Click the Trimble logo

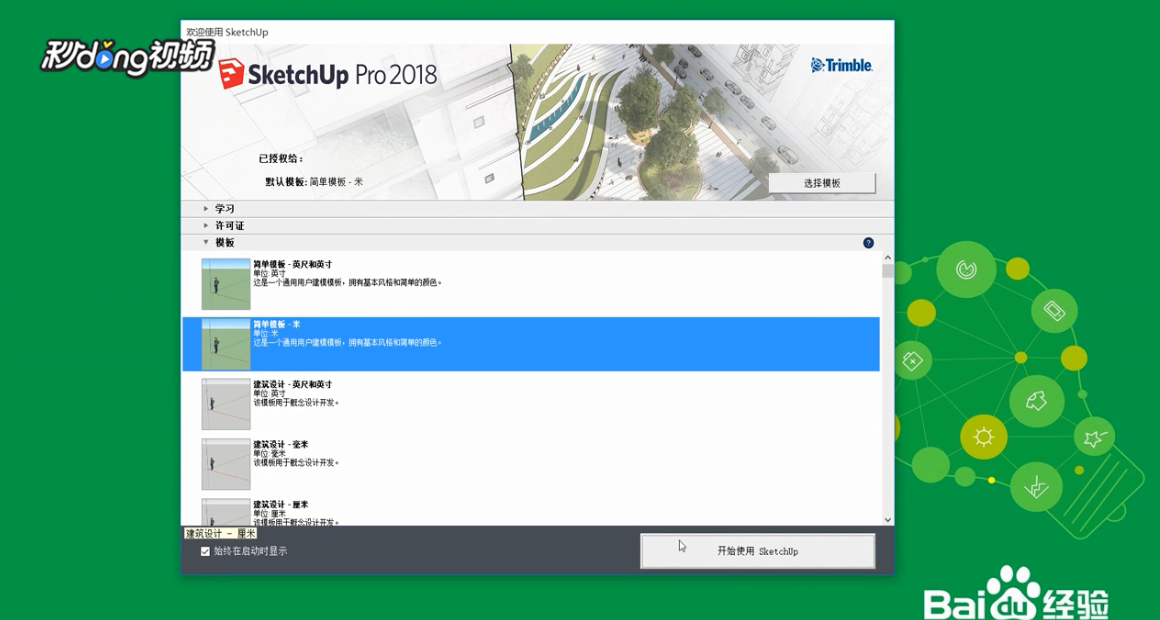tap(842, 65)
